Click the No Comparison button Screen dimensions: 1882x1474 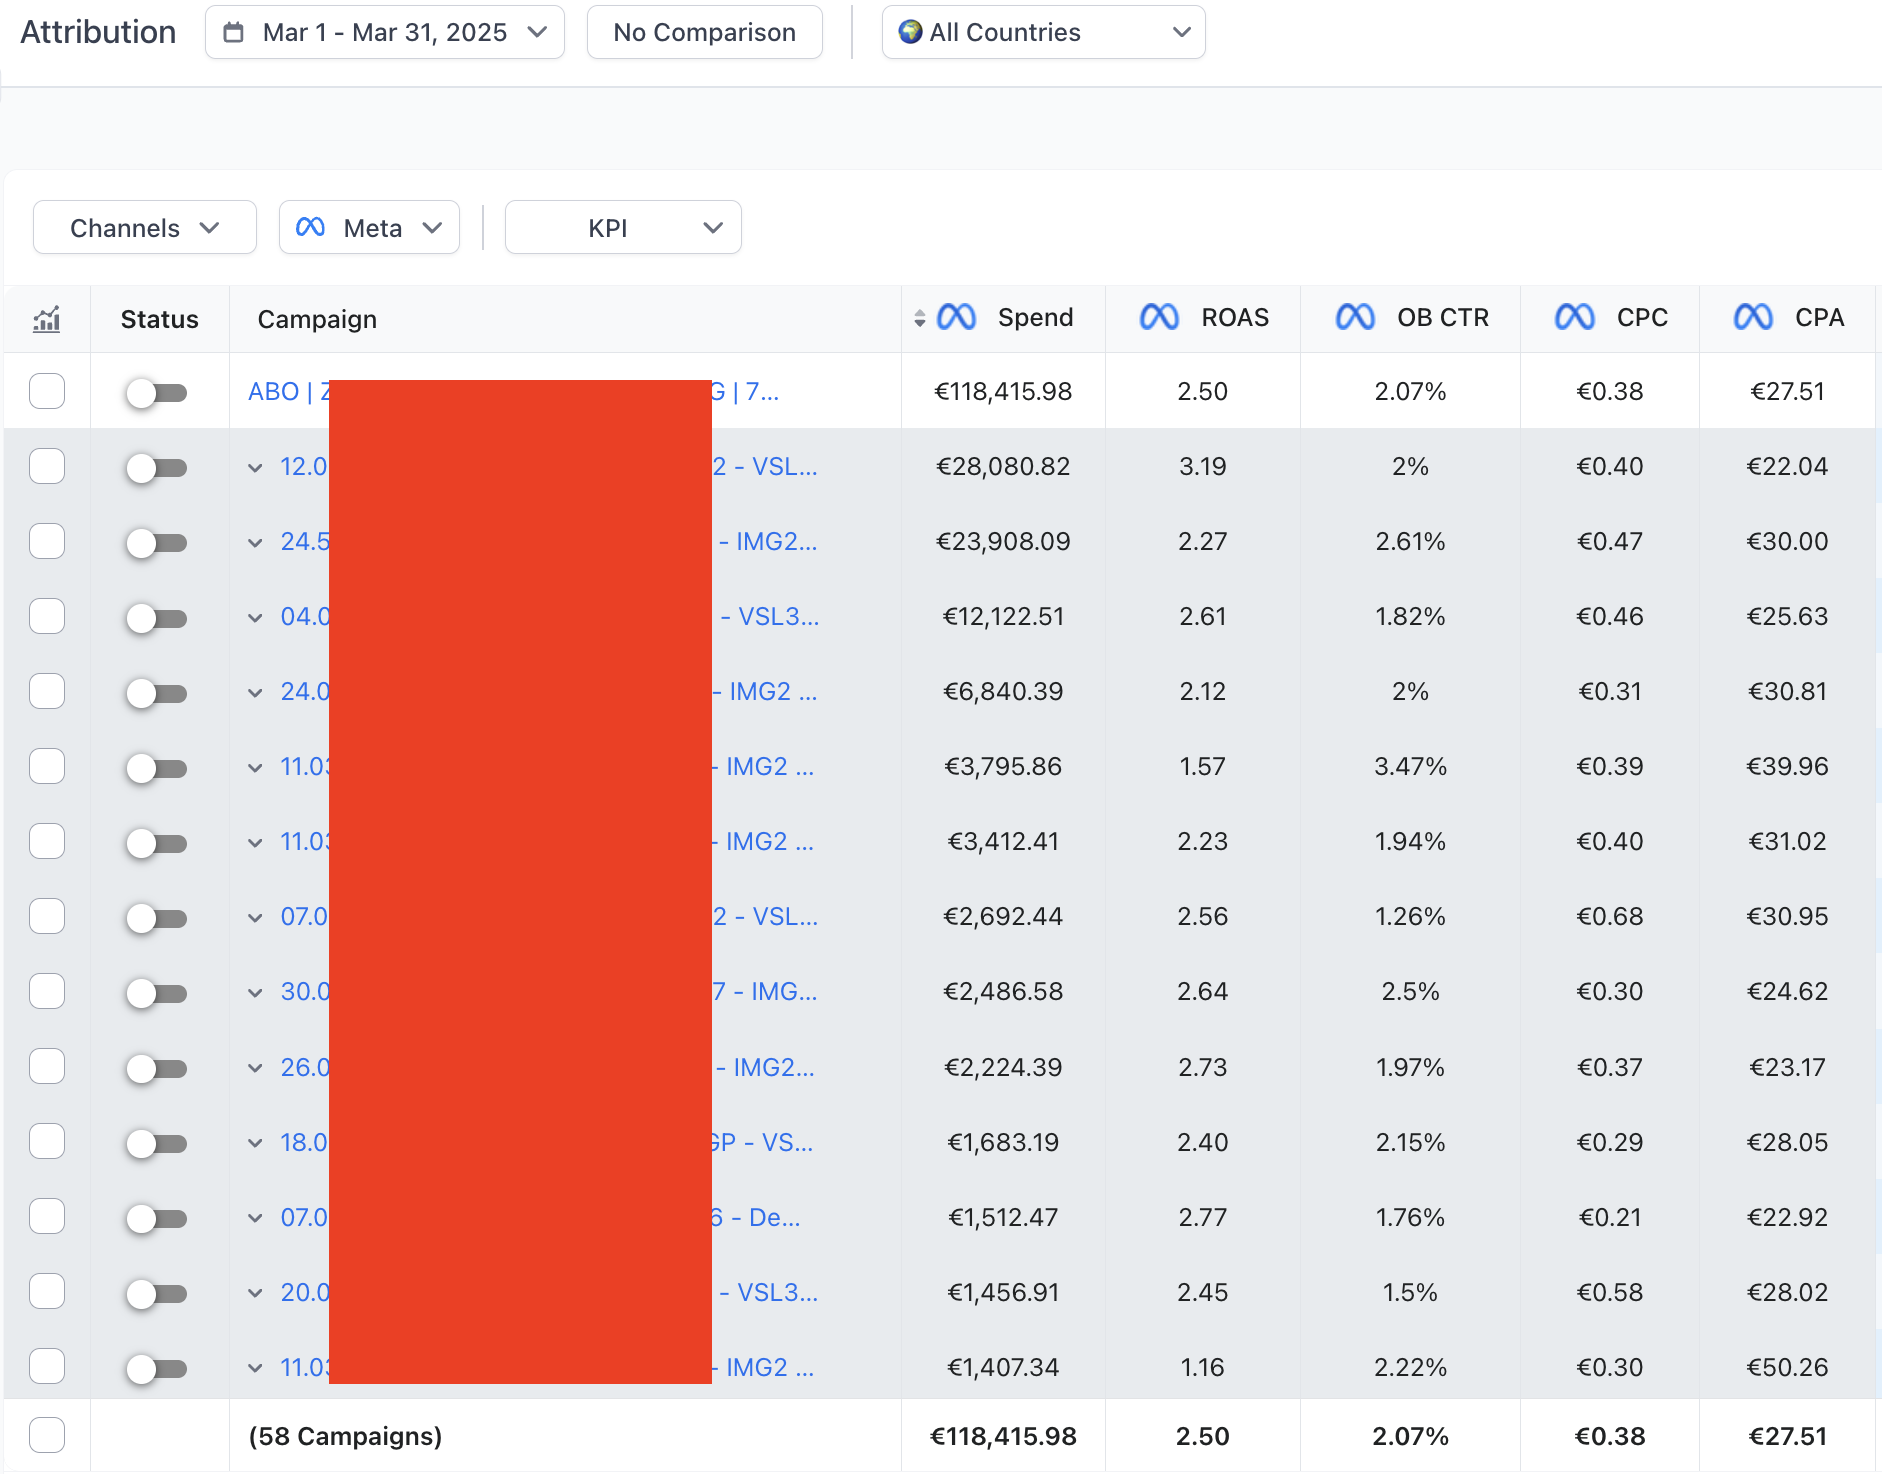coord(705,32)
